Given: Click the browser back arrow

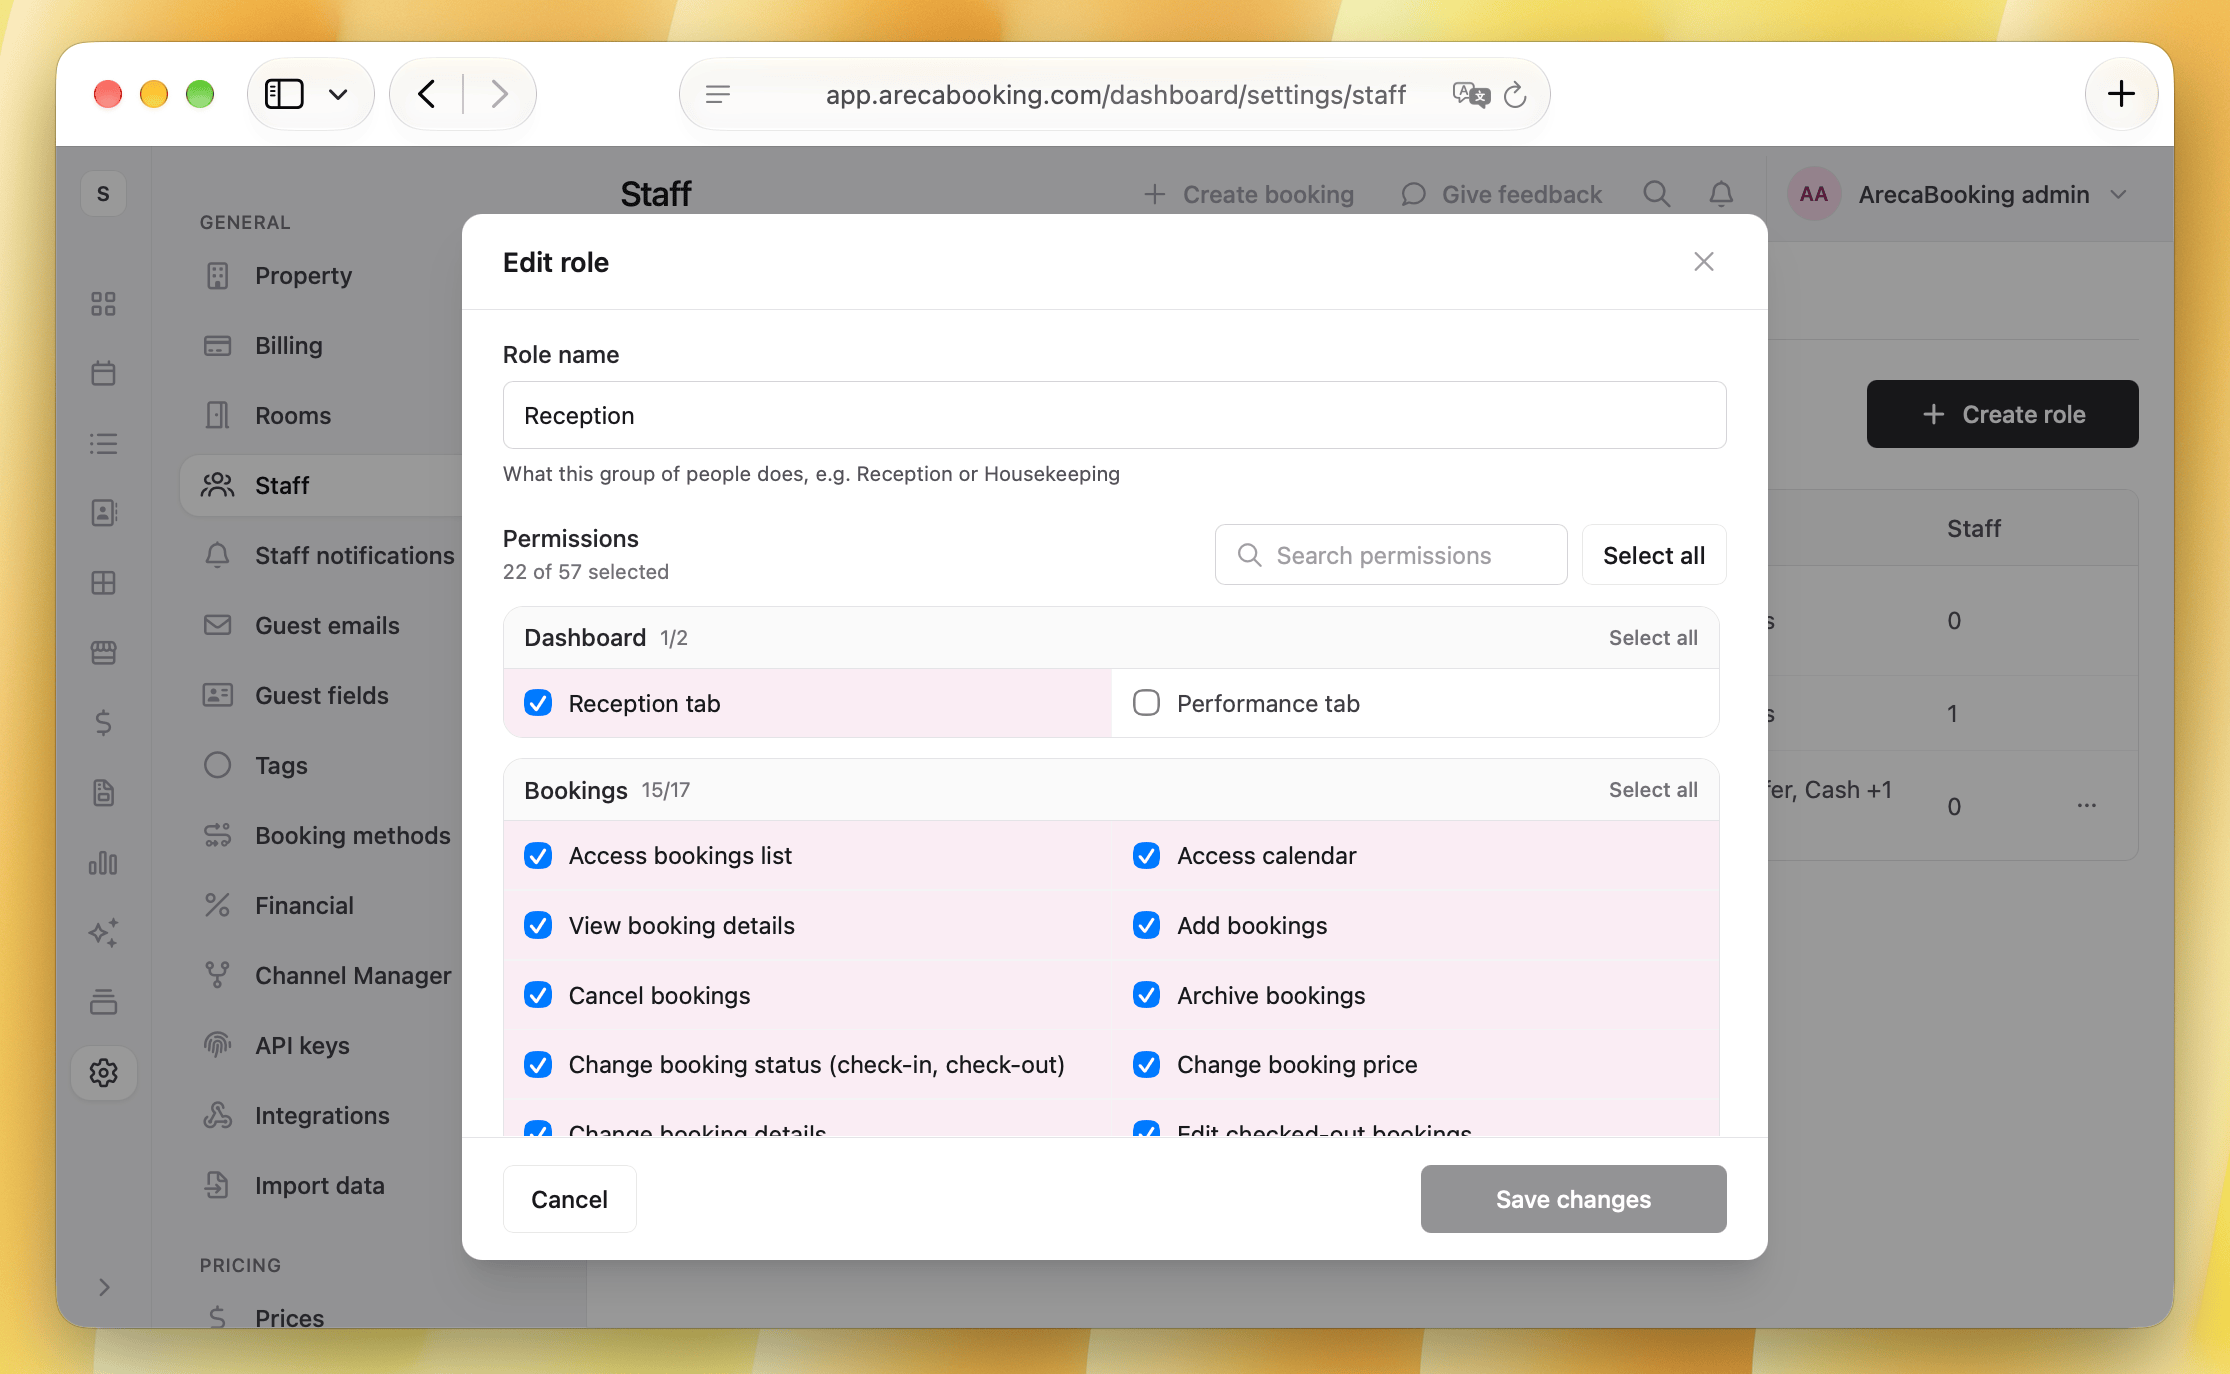Looking at the screenshot, I should tap(427, 94).
